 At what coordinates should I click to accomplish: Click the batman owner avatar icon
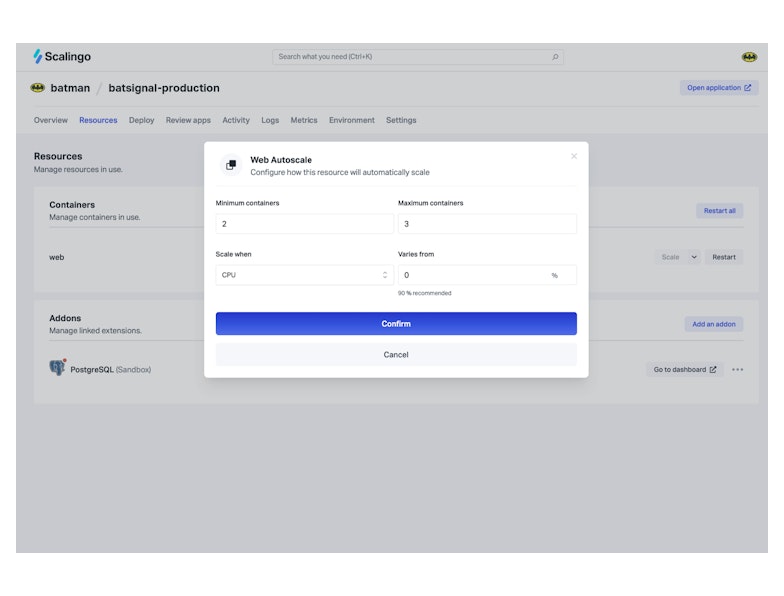click(x=38, y=88)
